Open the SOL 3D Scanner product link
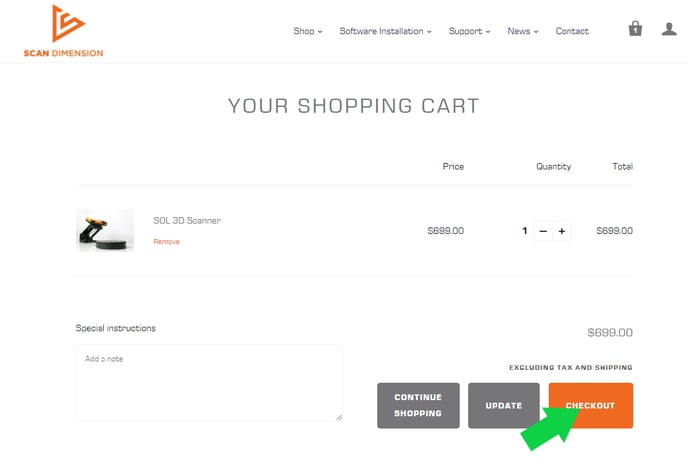The height and width of the screenshot is (462, 688). point(187,220)
